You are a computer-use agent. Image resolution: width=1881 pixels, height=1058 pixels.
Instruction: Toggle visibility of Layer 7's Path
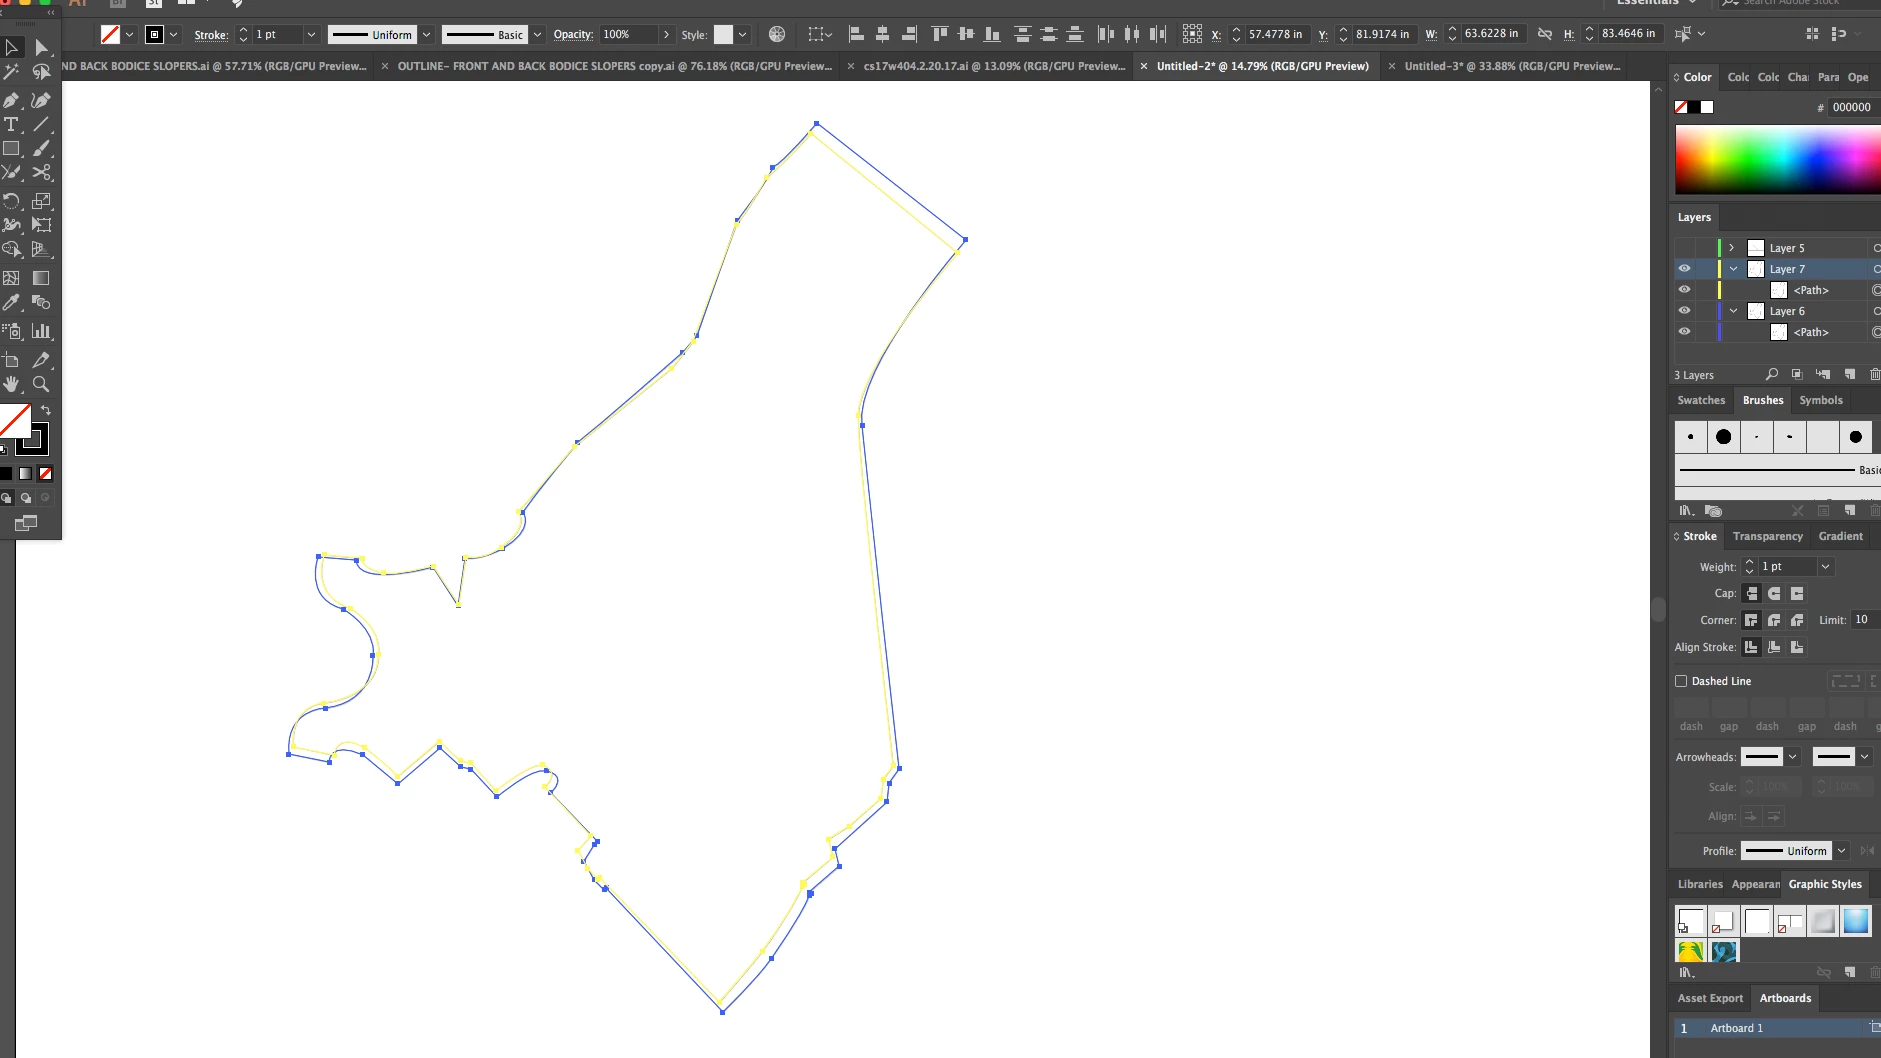1685,290
